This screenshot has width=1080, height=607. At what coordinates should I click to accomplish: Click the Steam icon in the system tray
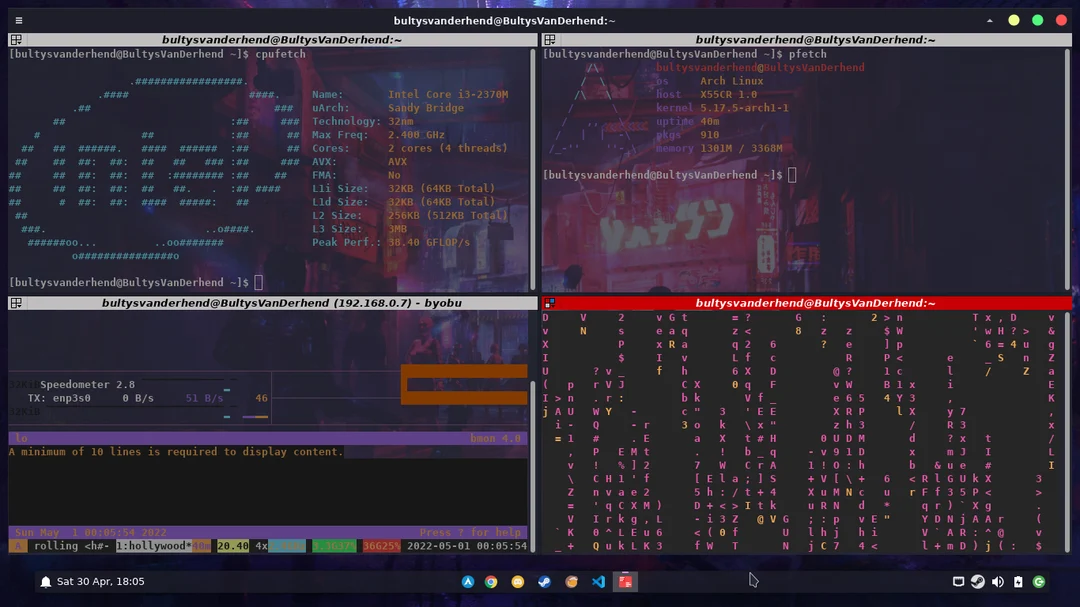pyautogui.click(x=977, y=581)
